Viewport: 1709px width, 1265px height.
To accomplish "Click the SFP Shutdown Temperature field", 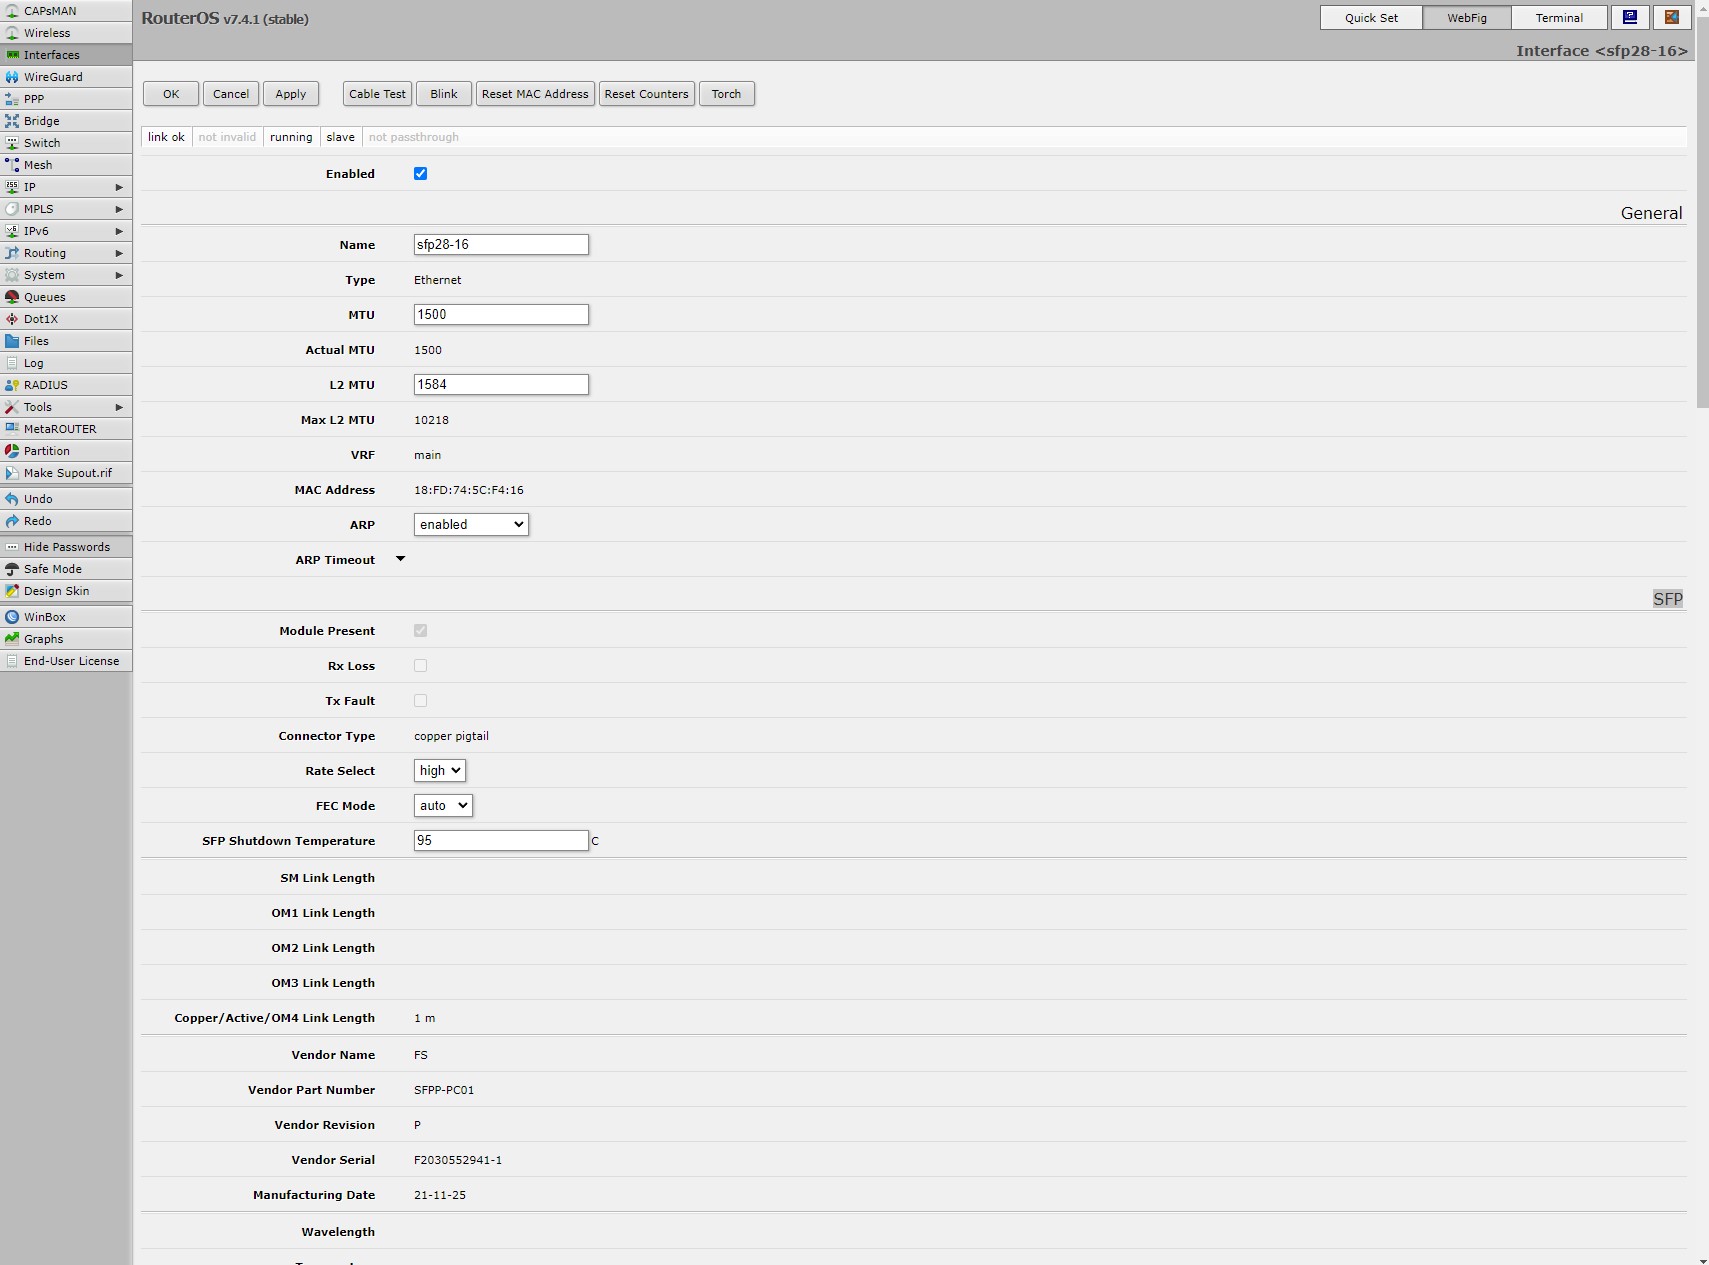I will [501, 841].
